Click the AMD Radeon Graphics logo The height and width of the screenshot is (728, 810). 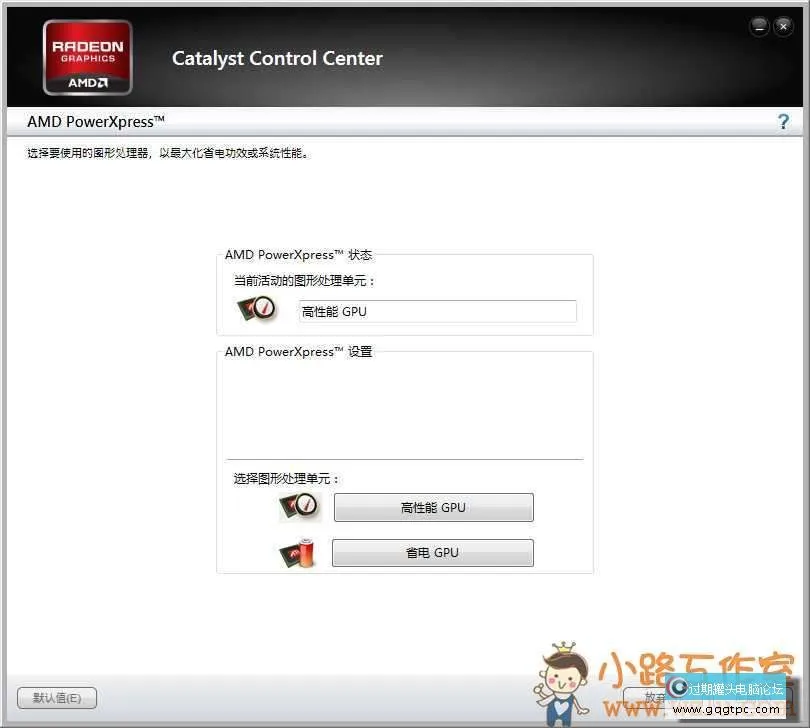(x=87, y=57)
